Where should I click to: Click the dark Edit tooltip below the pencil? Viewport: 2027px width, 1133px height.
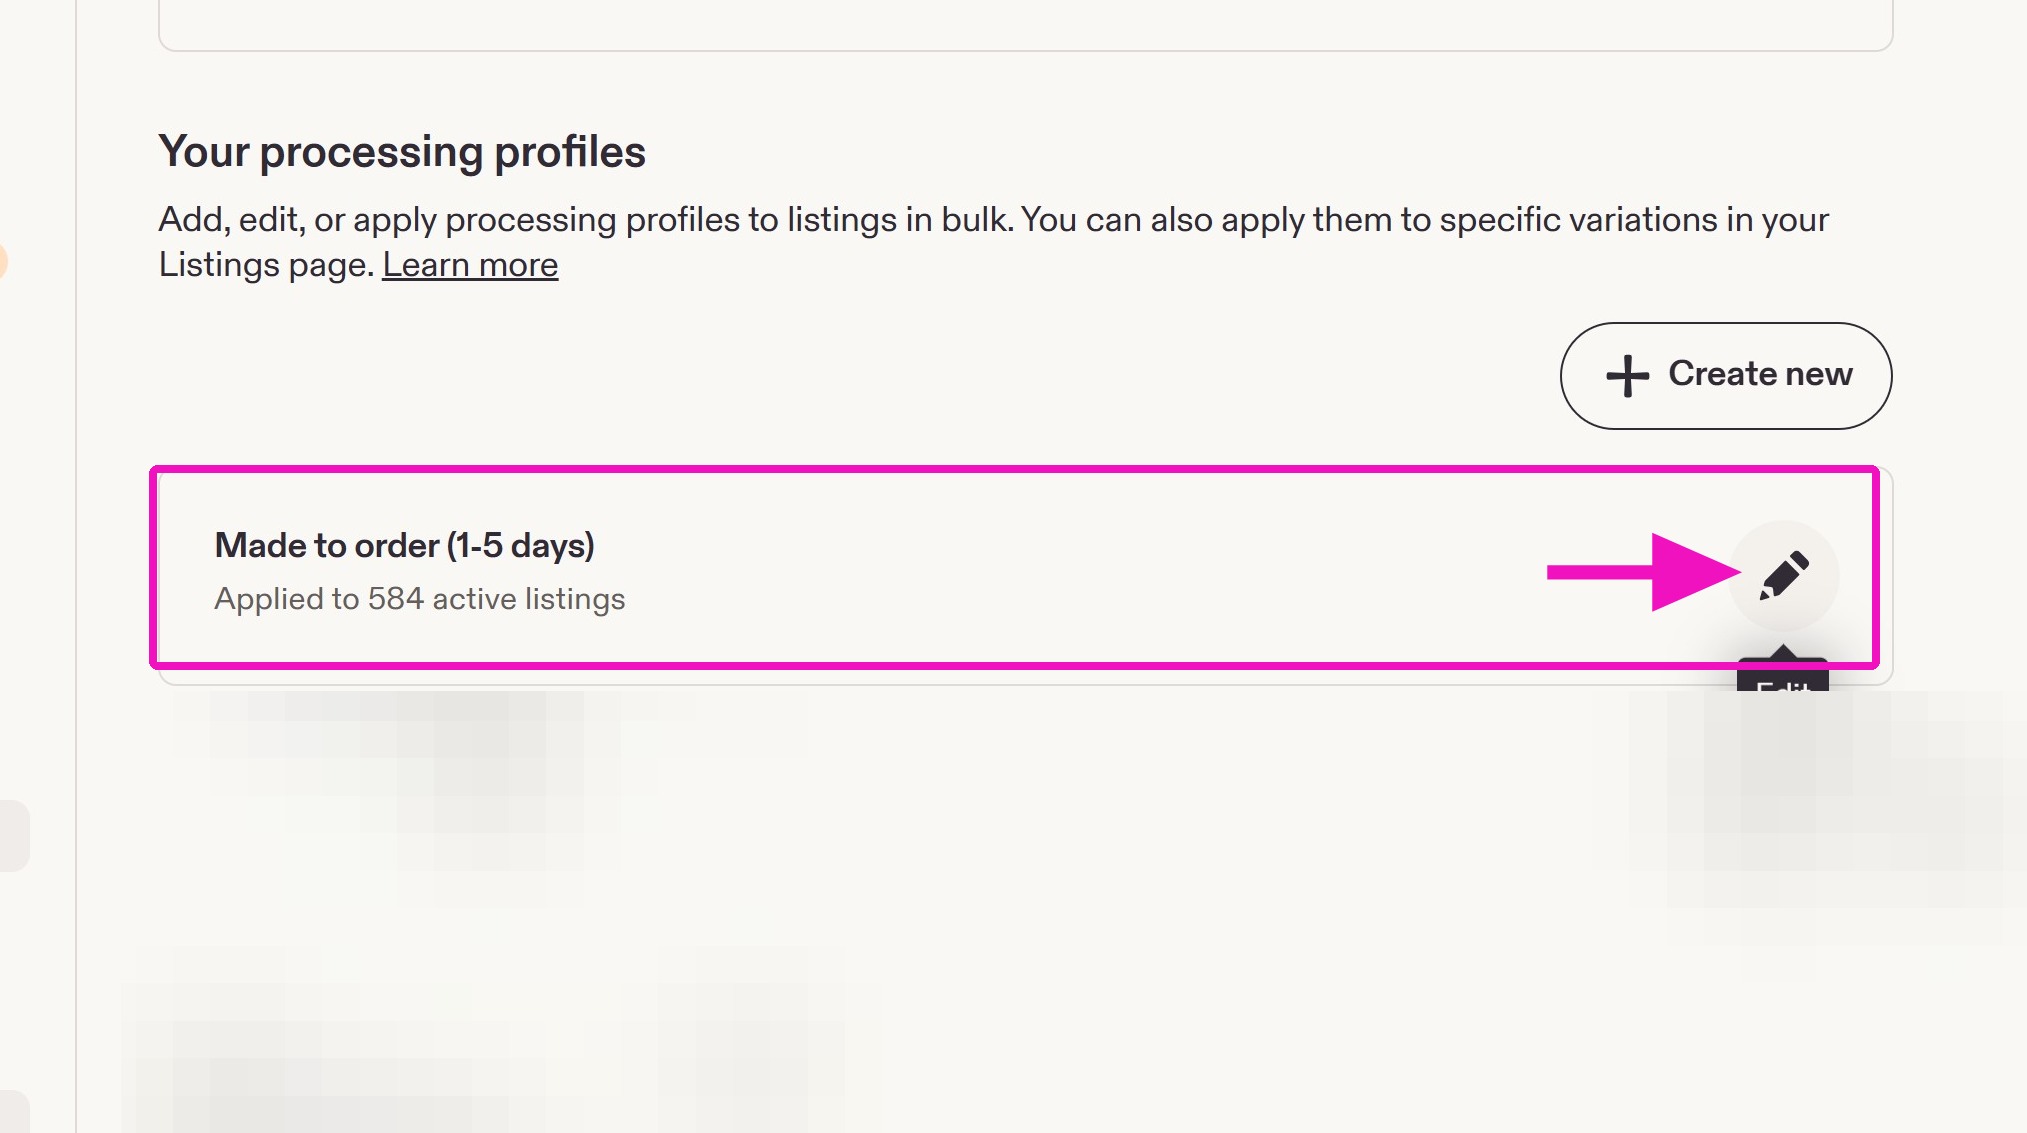point(1782,674)
